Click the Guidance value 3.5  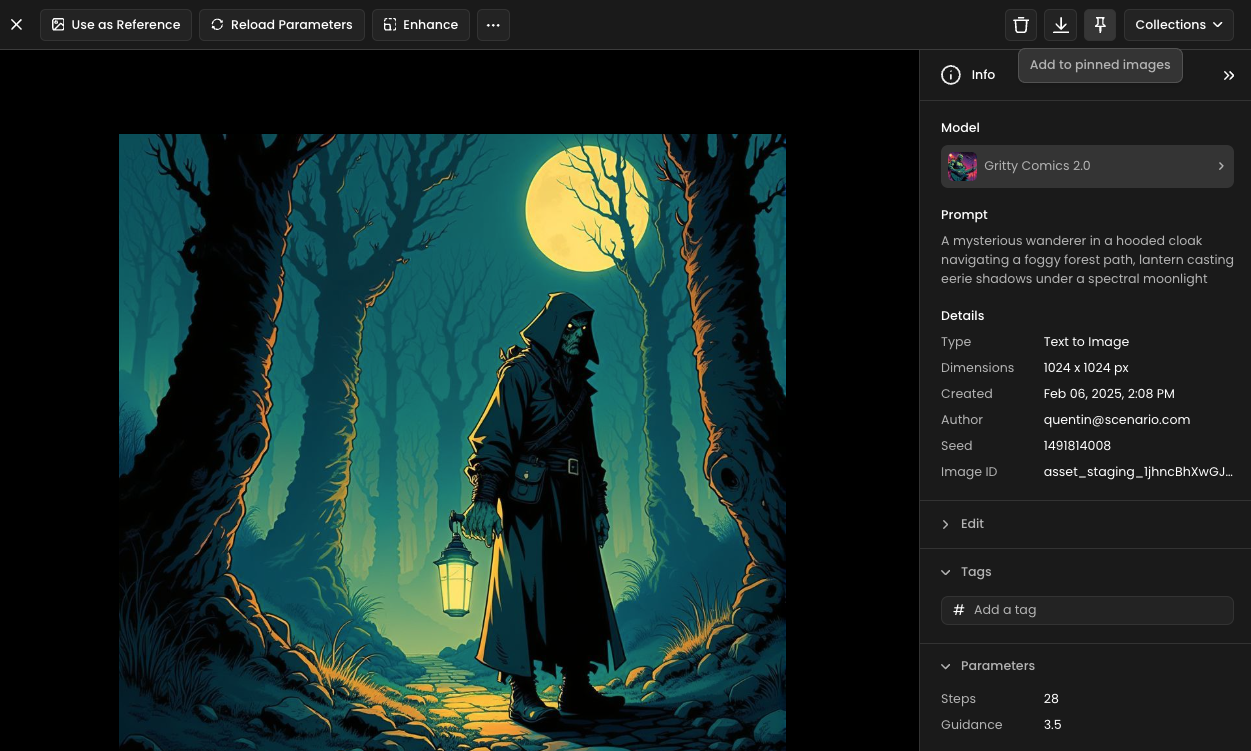pyautogui.click(x=1052, y=725)
